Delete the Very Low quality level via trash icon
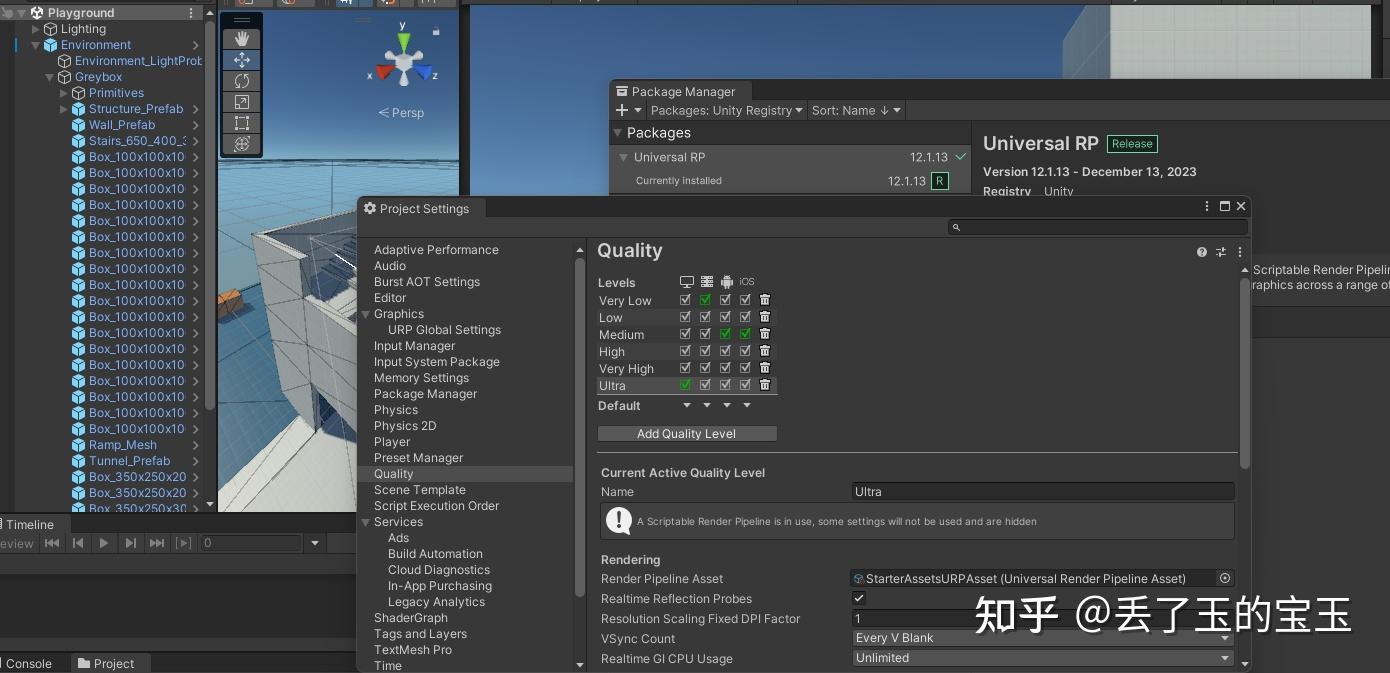This screenshot has height=673, width=1390. 763,300
